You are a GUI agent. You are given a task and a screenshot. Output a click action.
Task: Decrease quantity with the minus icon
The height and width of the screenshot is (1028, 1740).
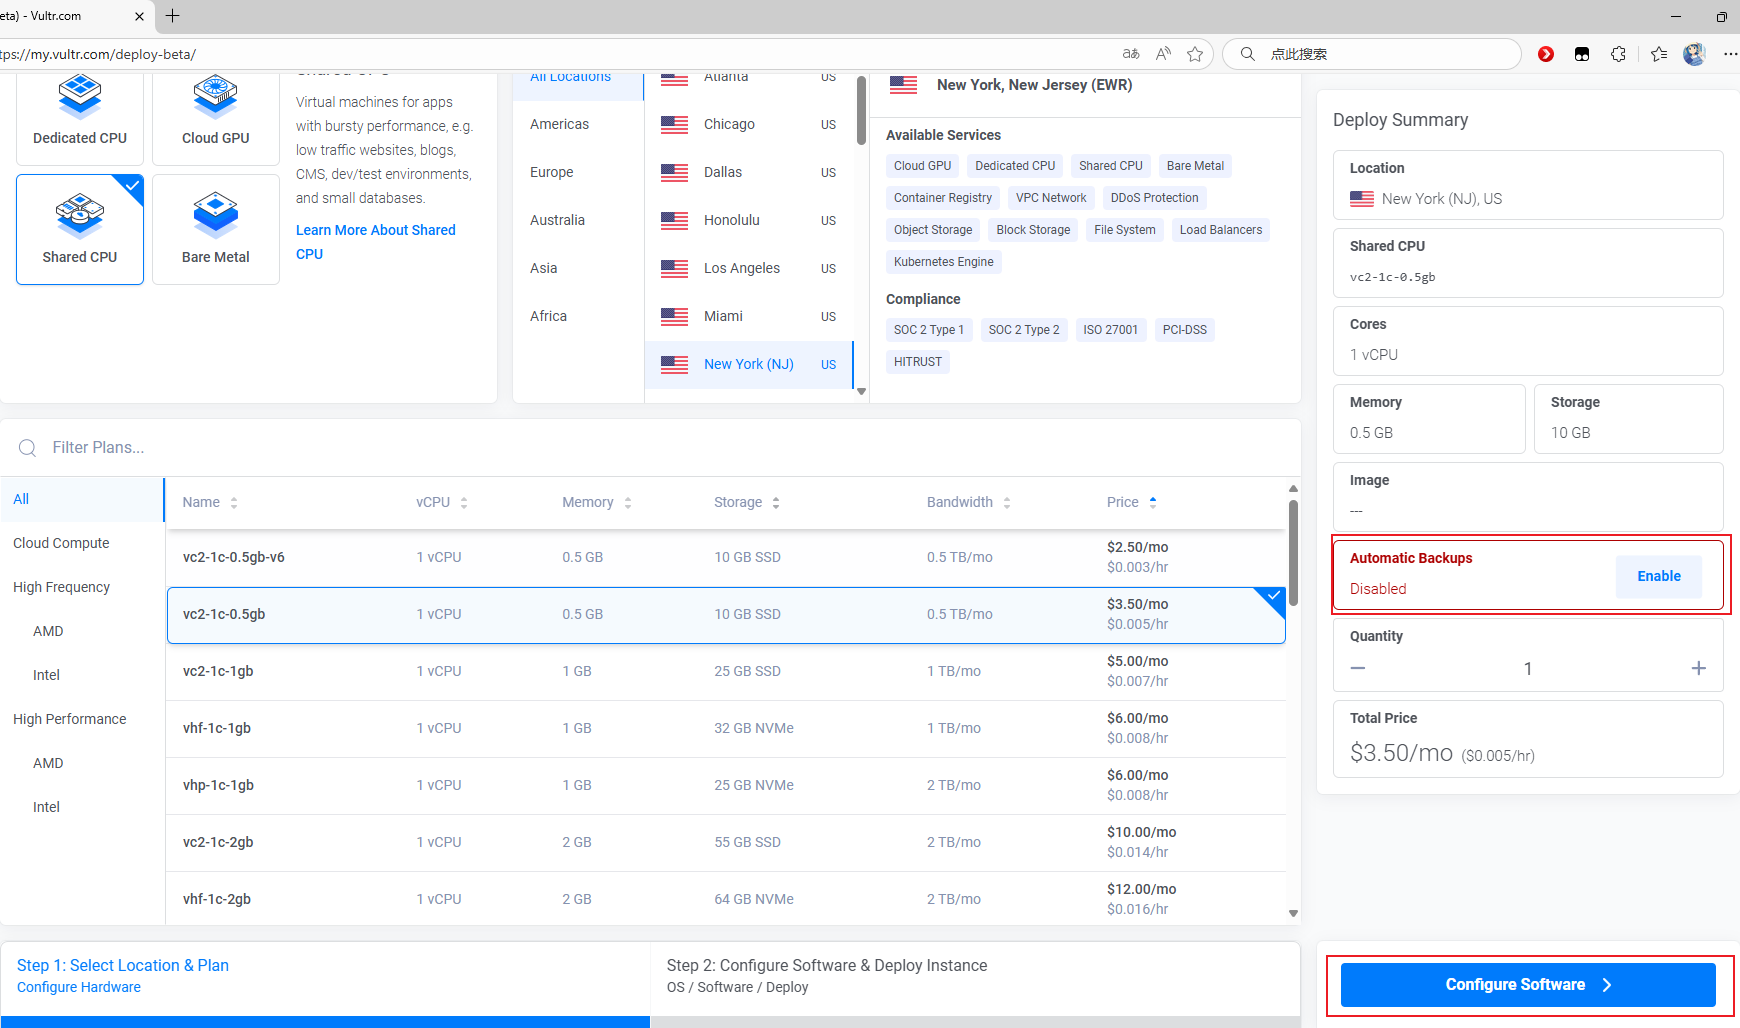coord(1357,668)
